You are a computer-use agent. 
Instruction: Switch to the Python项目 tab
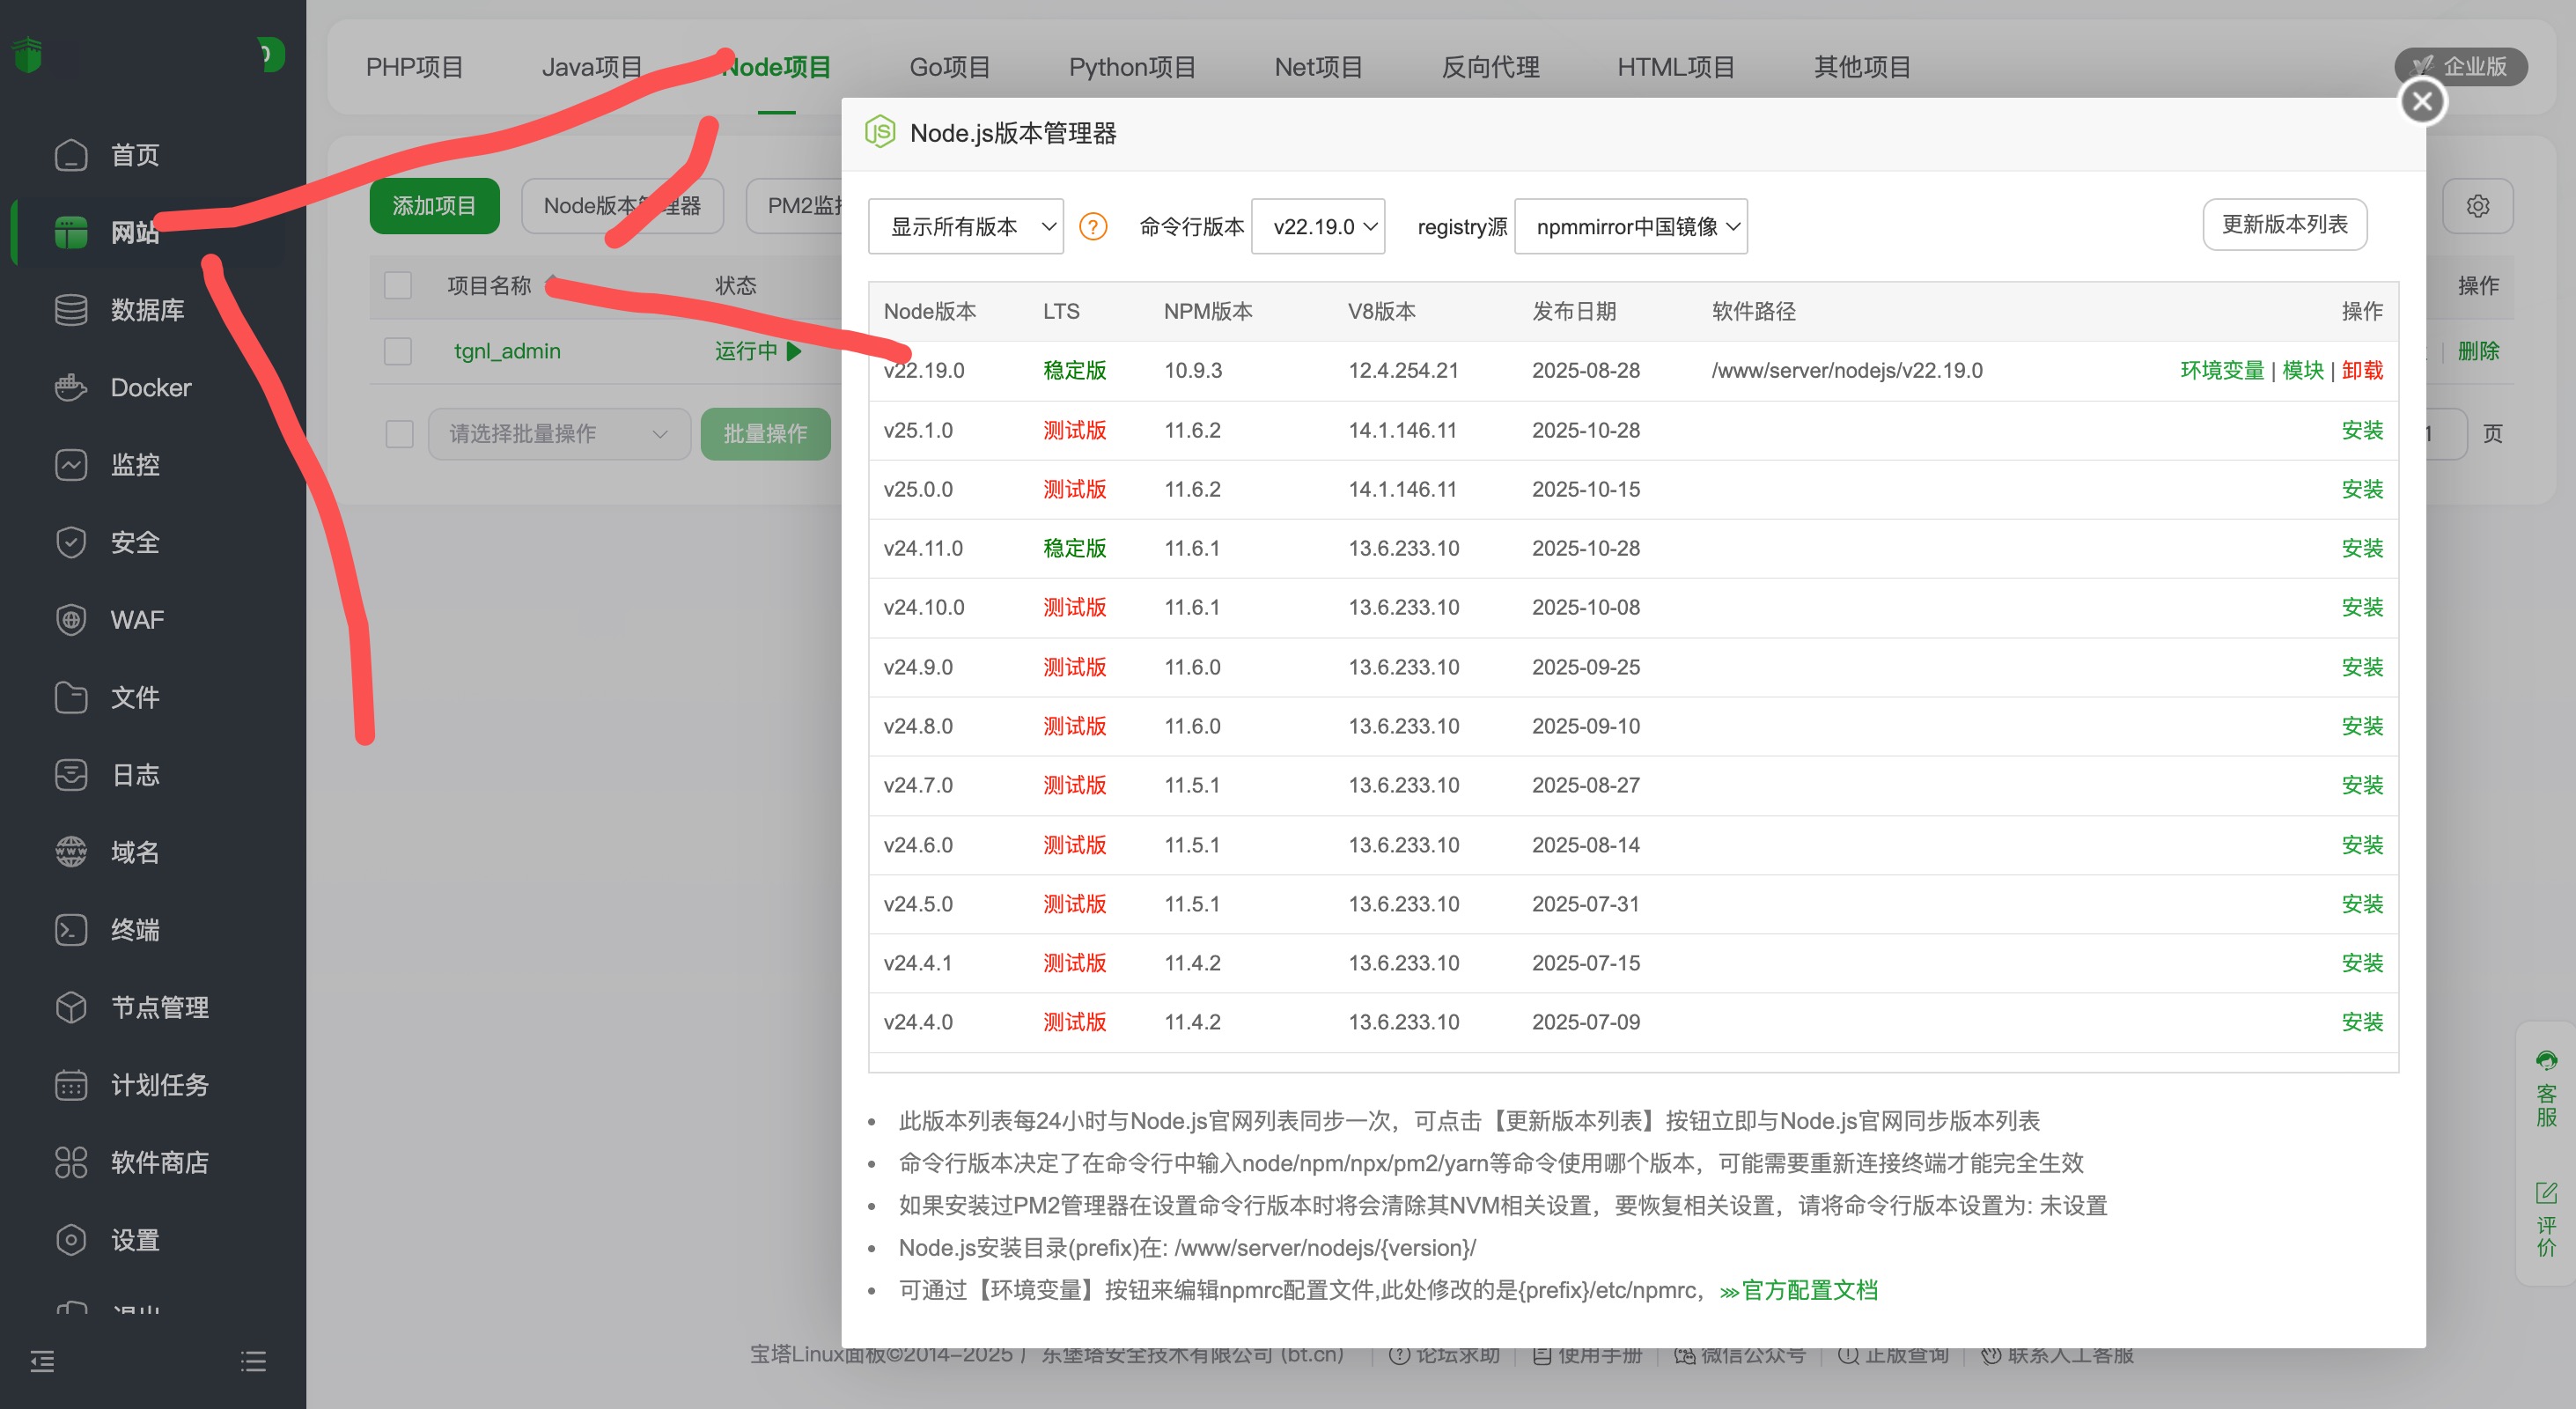1132,67
